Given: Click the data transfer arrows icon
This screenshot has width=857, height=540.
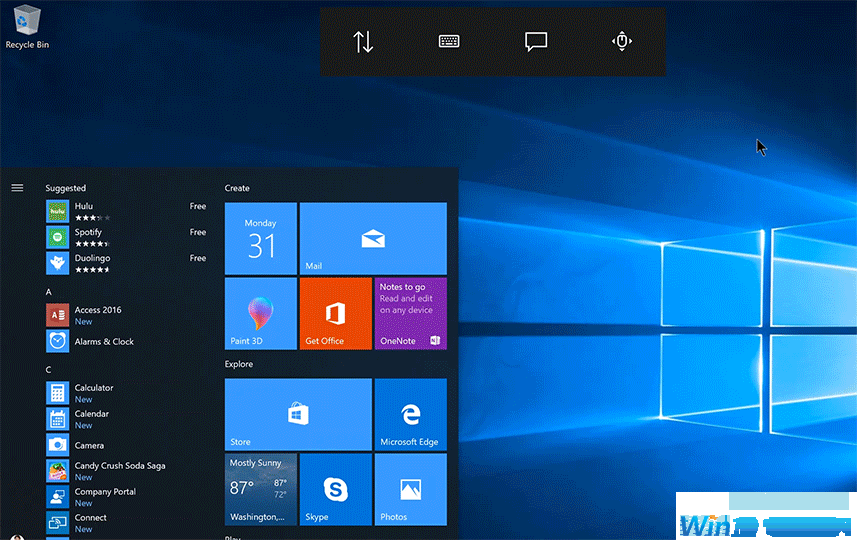Looking at the screenshot, I should pos(363,42).
